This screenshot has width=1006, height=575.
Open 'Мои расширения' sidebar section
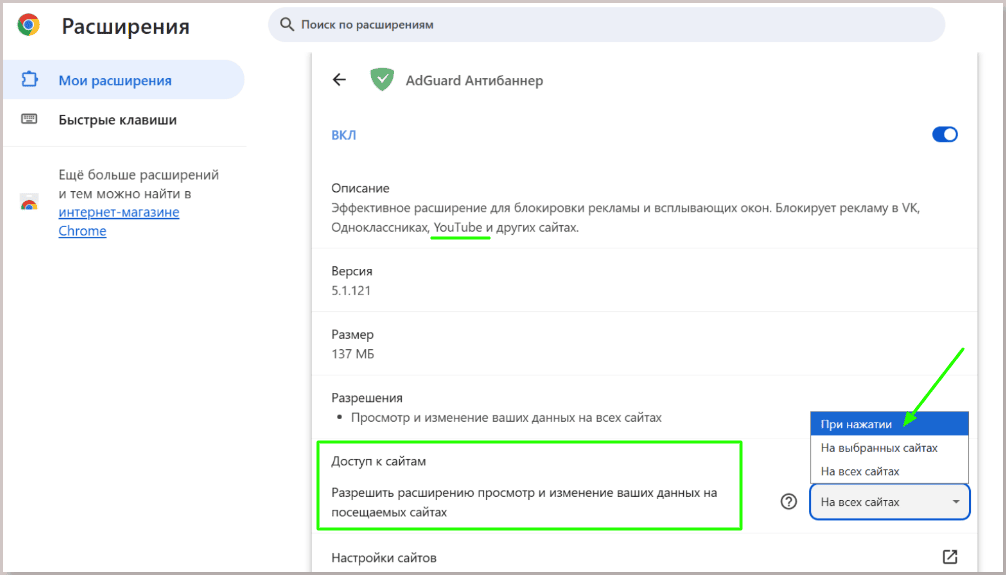(x=124, y=80)
